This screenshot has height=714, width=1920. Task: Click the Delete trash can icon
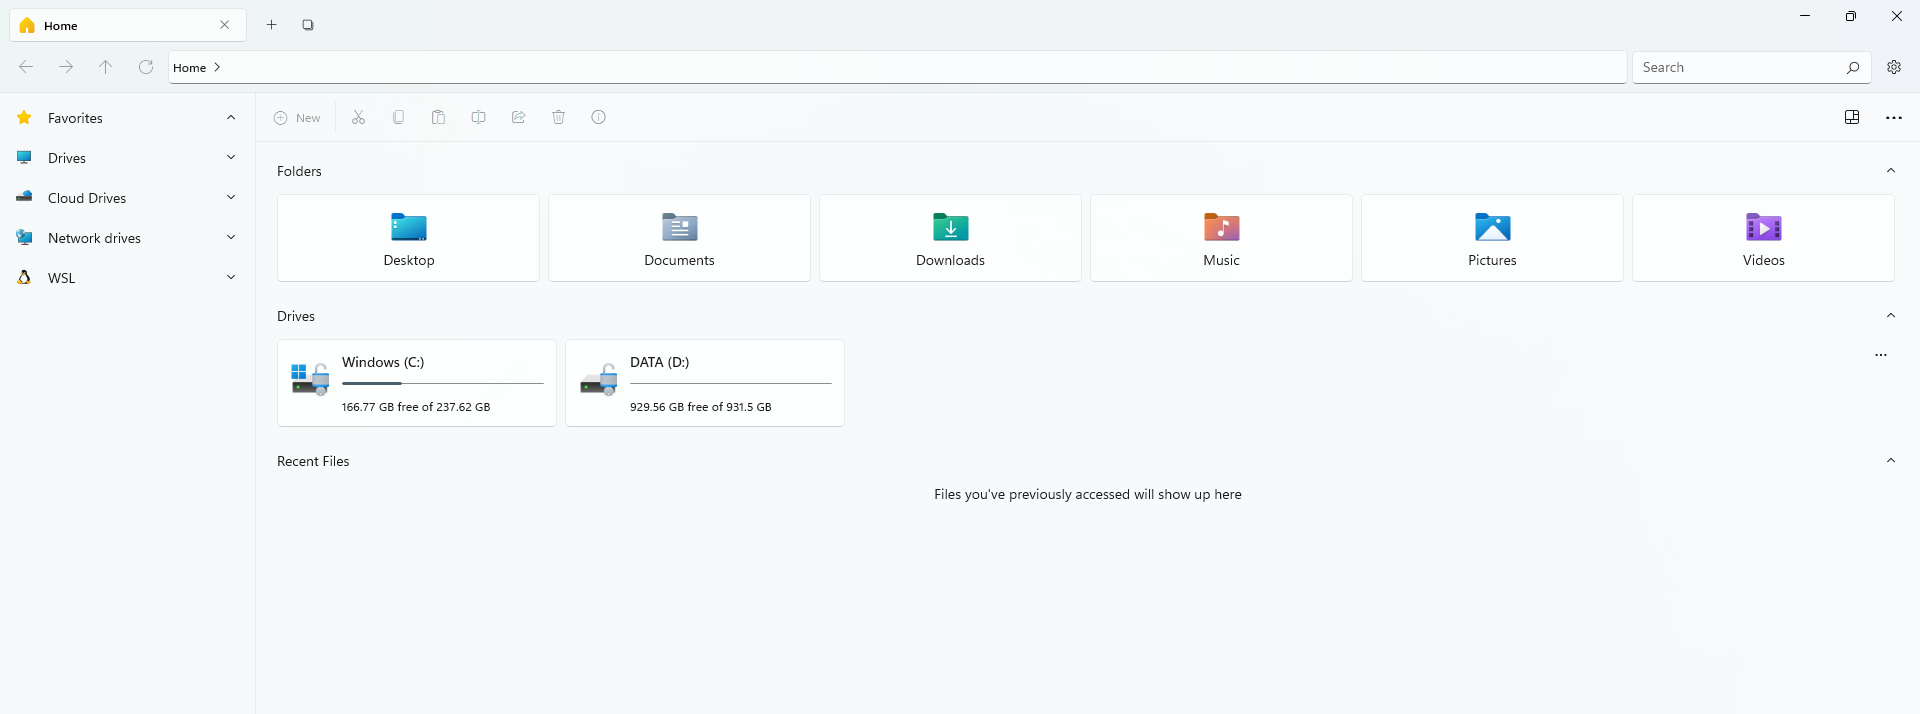pyautogui.click(x=558, y=118)
